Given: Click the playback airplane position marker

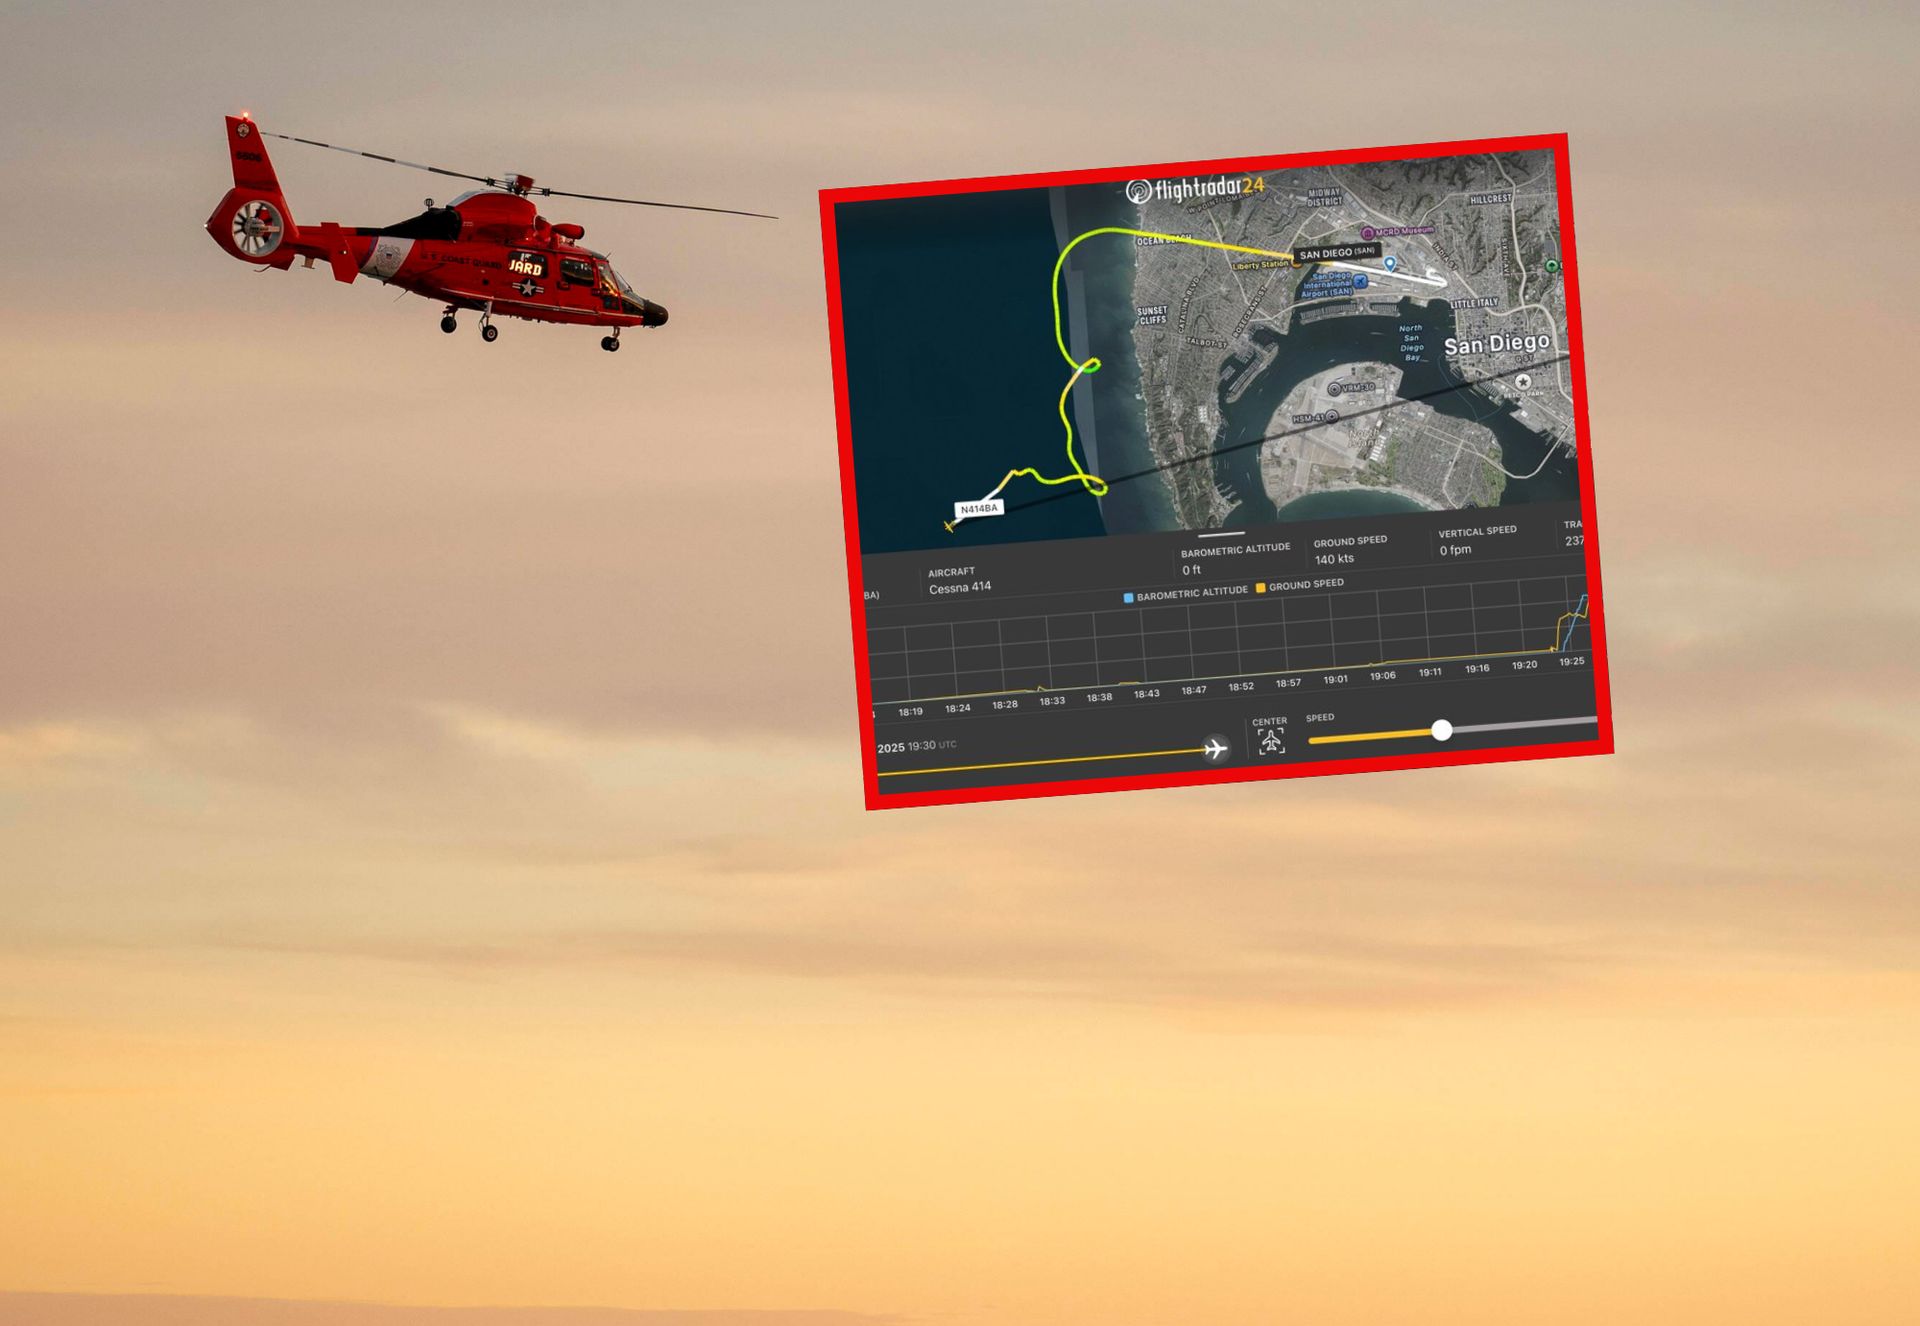Looking at the screenshot, I should point(1215,749).
